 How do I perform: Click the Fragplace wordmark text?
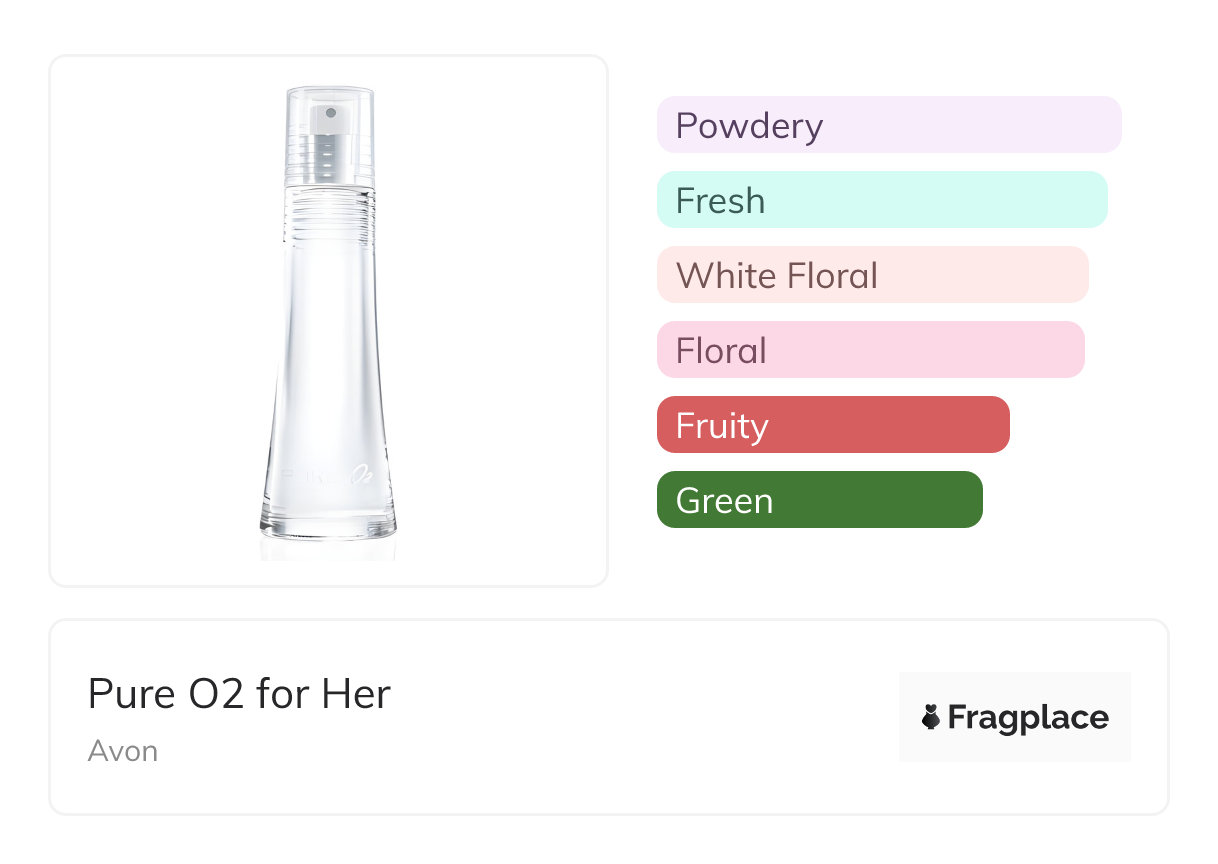click(x=1028, y=718)
